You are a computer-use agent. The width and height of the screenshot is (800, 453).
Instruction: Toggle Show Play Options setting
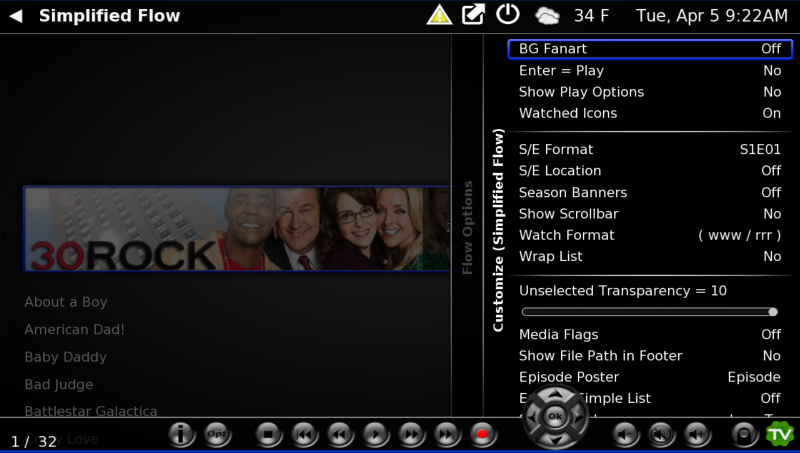650,92
